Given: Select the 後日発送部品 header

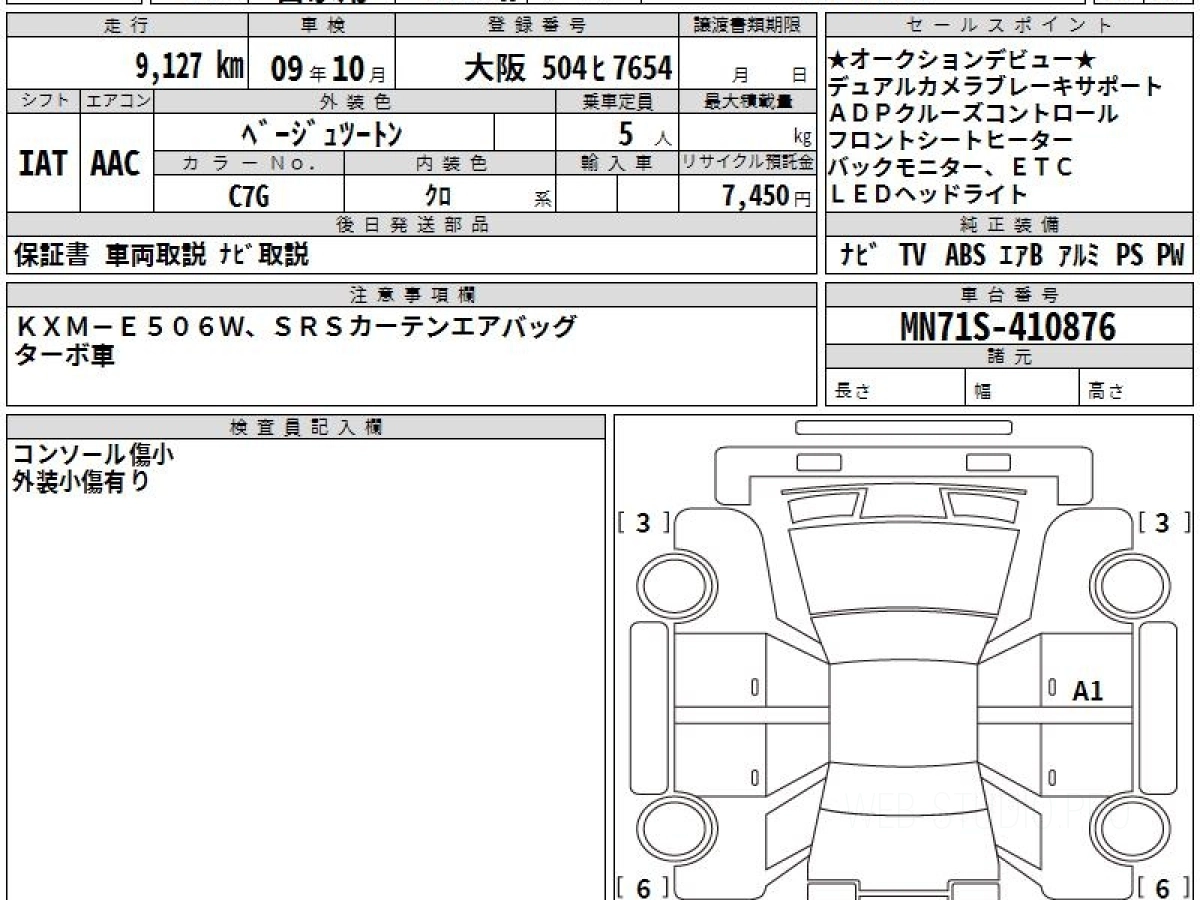Looking at the screenshot, I should pos(412,224).
